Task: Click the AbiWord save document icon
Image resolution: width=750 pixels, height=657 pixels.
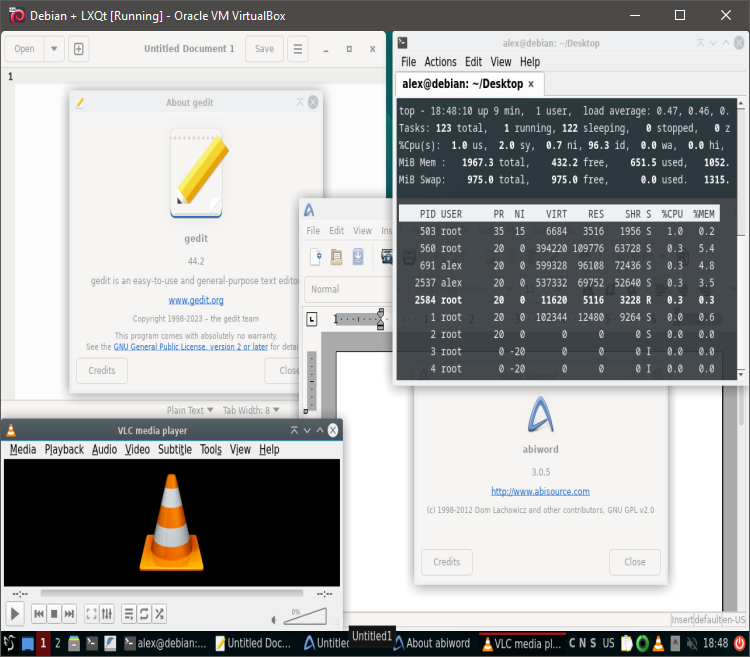Action: (x=358, y=257)
